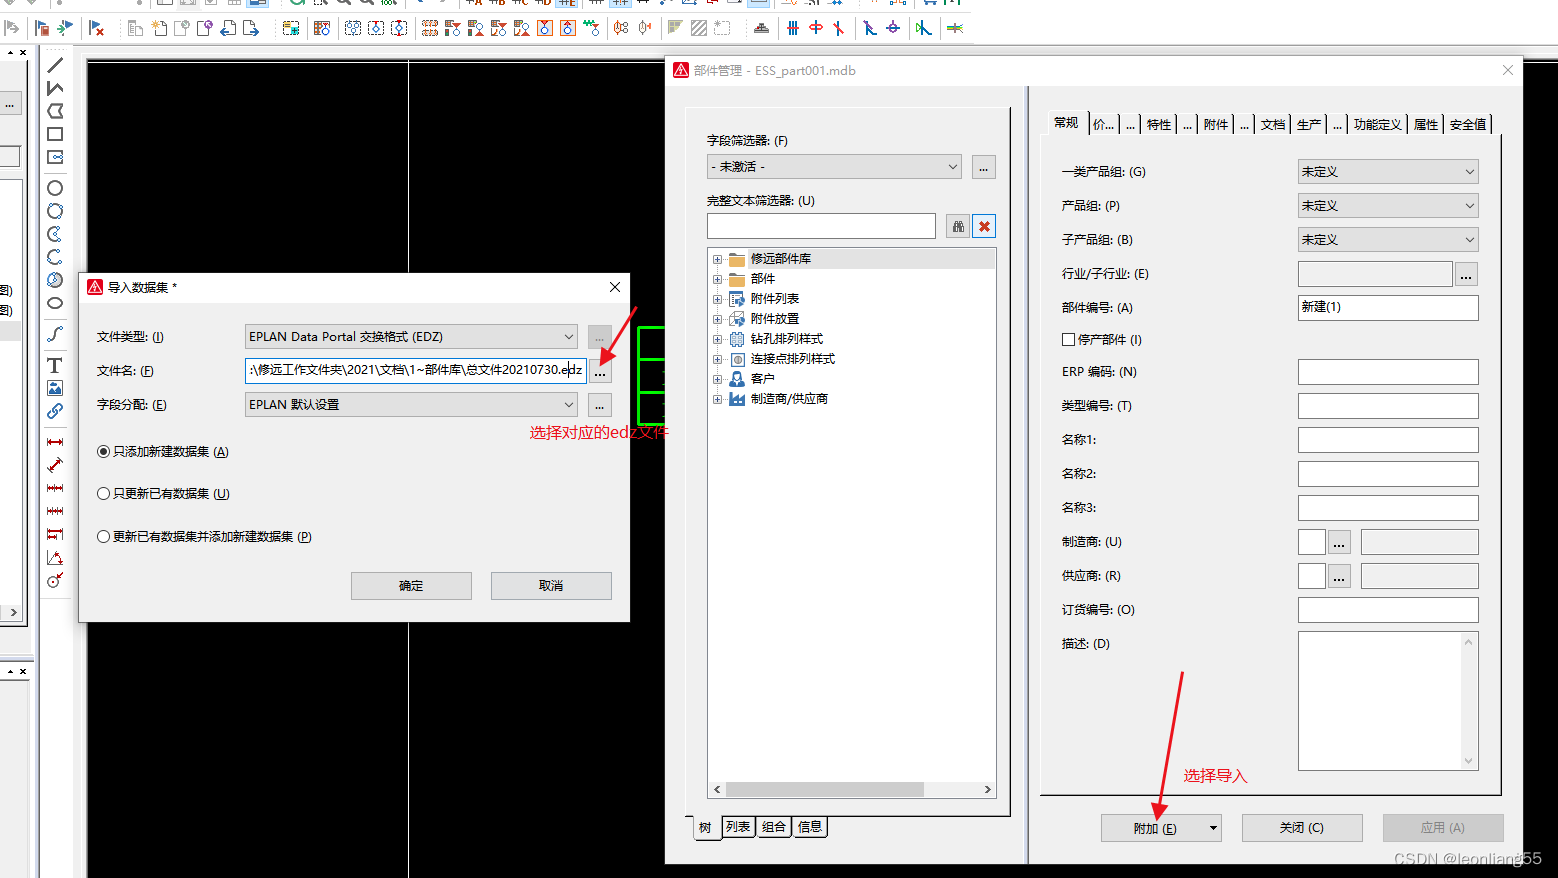Image resolution: width=1558 pixels, height=878 pixels.
Task: Choose the Insert Image tool
Action: (55, 388)
